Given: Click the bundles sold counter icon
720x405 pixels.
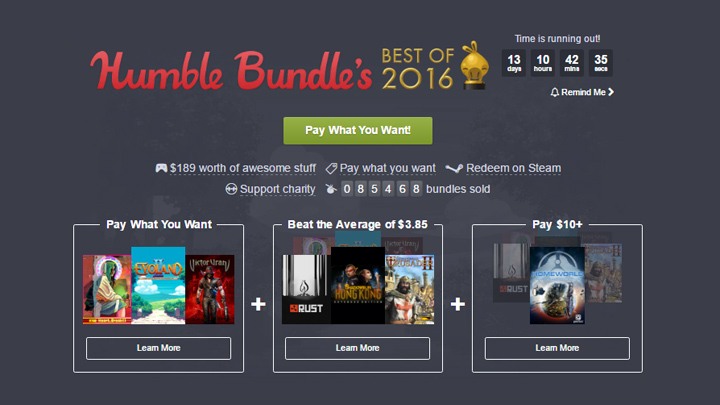Looking at the screenshot, I should coord(331,189).
